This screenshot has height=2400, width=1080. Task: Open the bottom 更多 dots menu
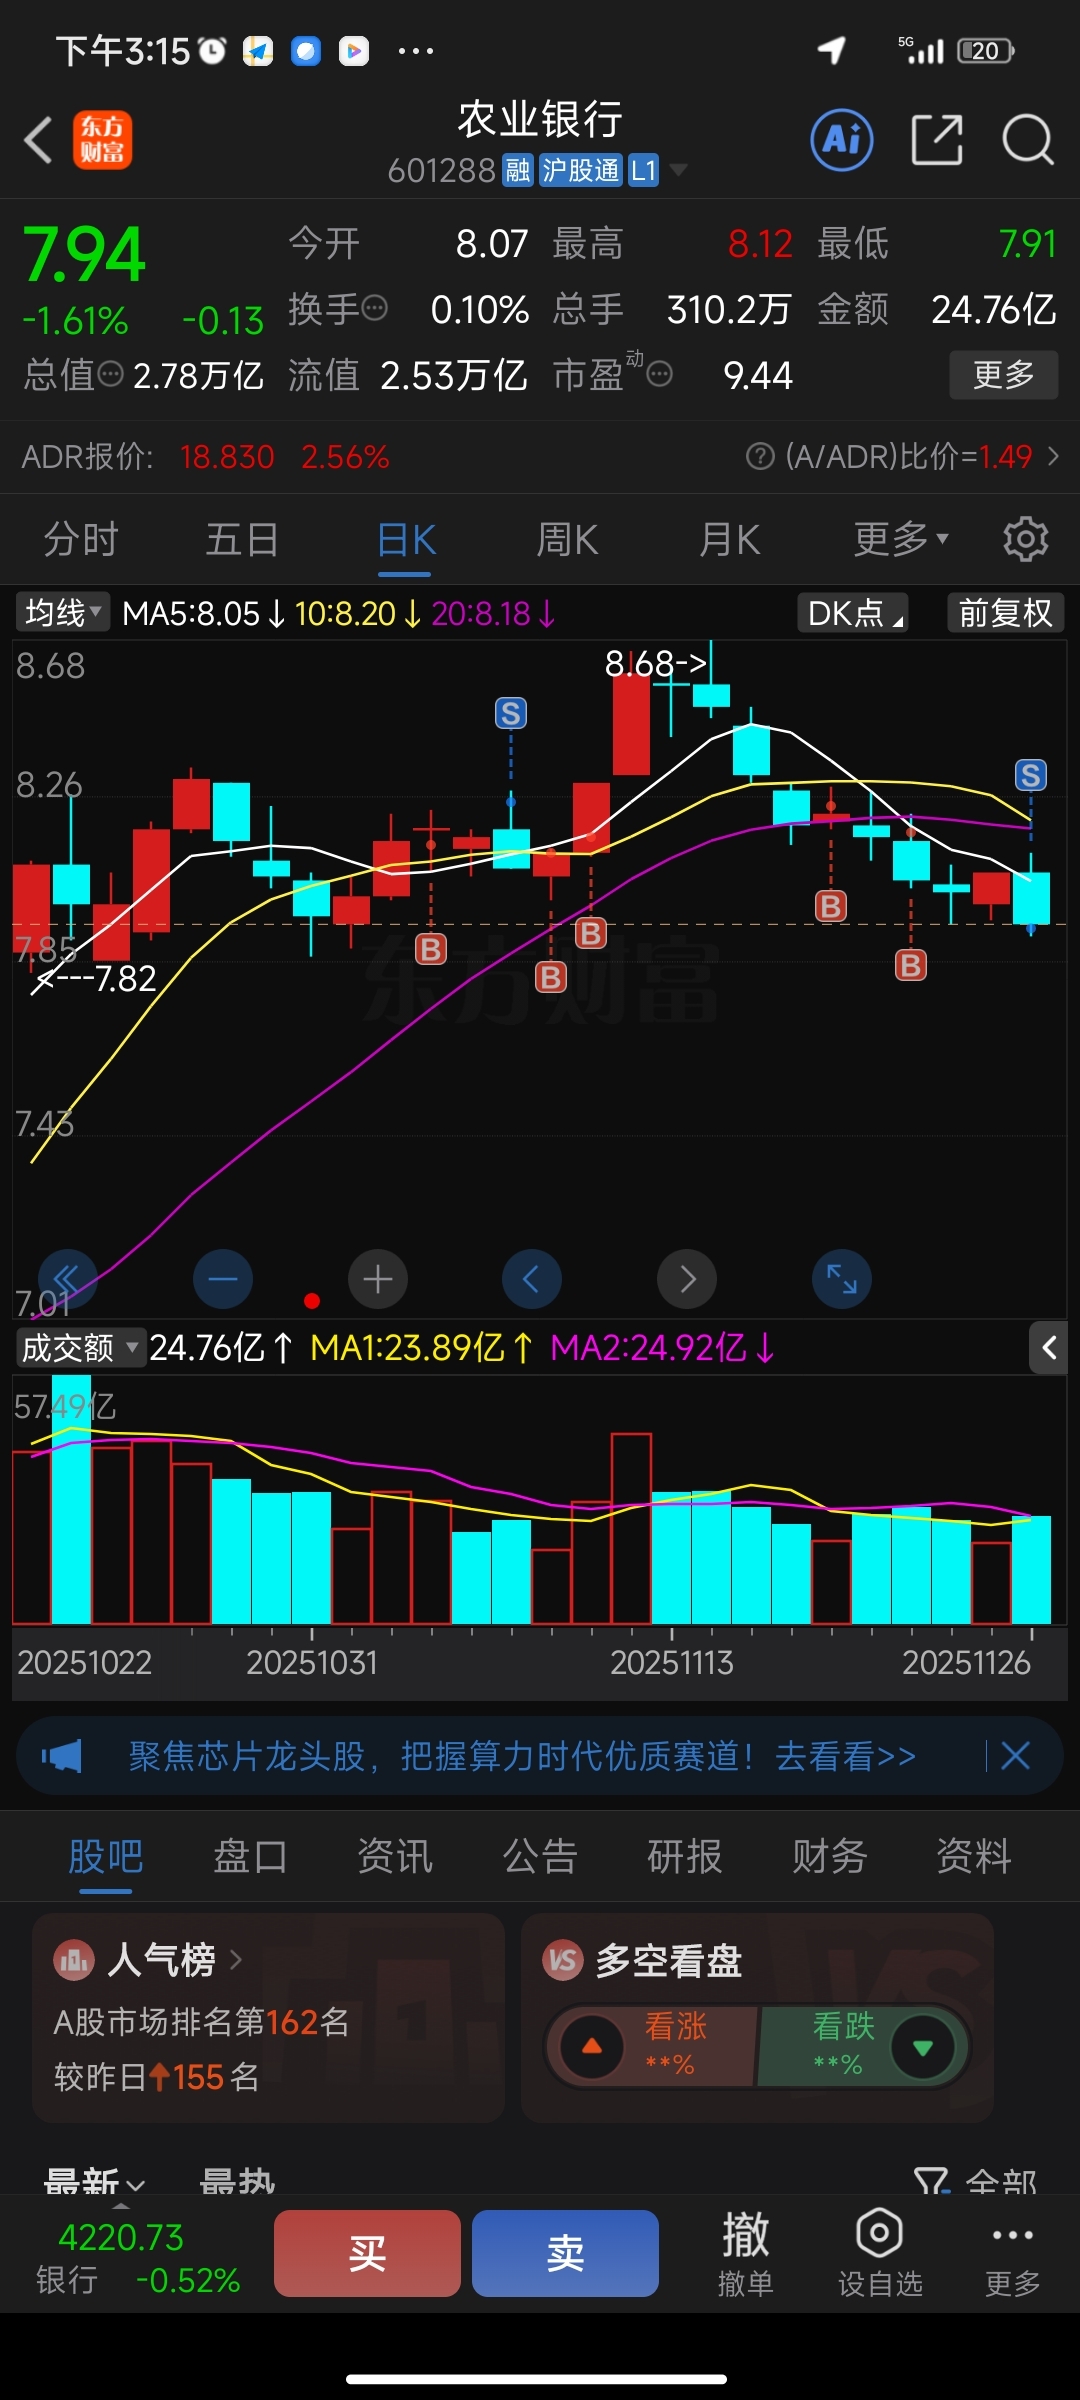pyautogui.click(x=1012, y=2254)
